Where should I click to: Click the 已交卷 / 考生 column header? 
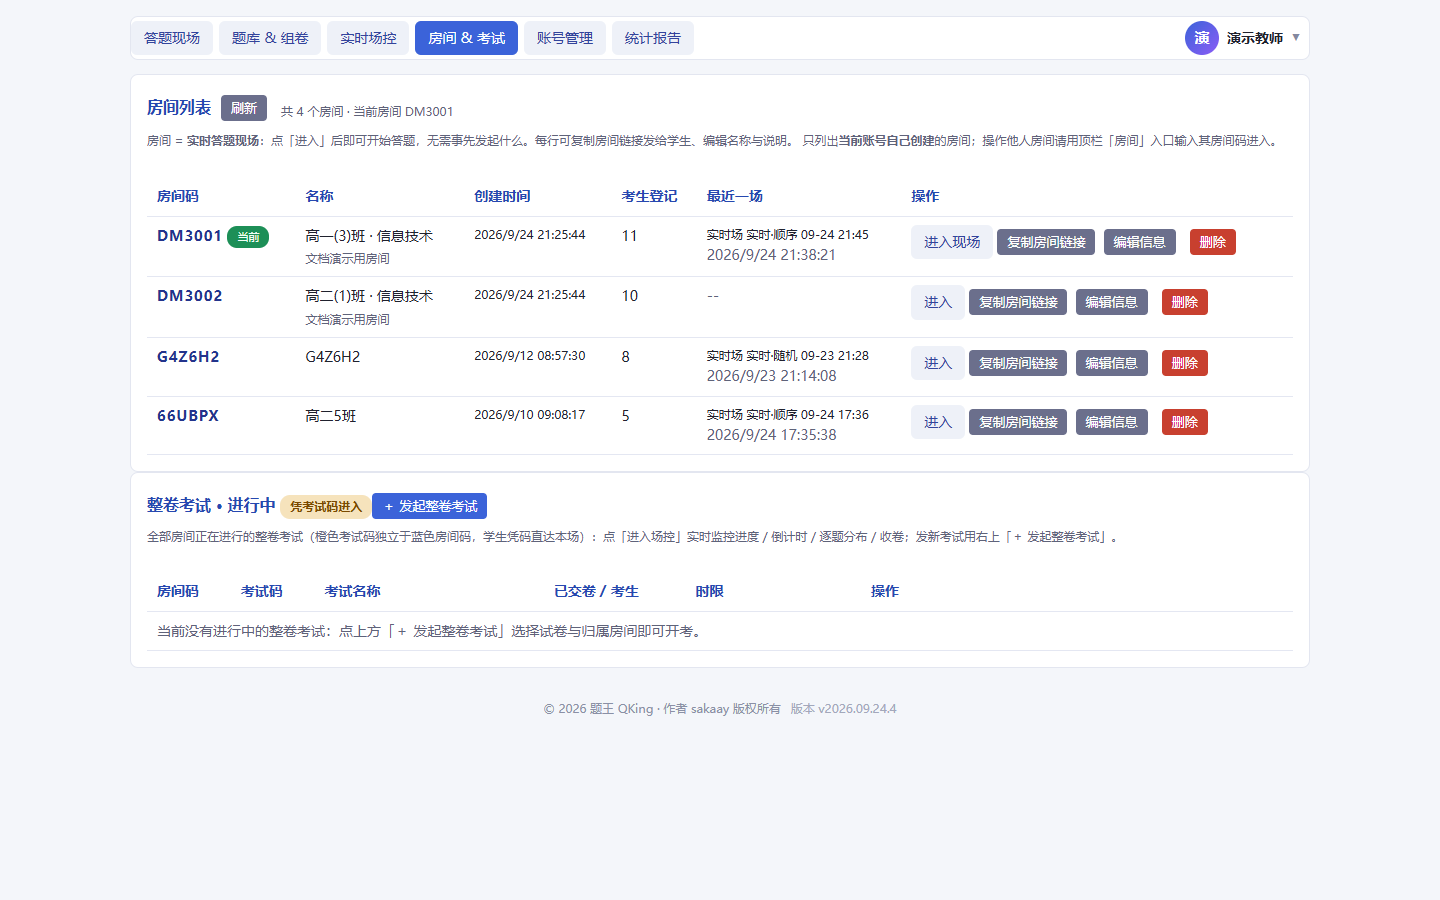click(x=597, y=591)
